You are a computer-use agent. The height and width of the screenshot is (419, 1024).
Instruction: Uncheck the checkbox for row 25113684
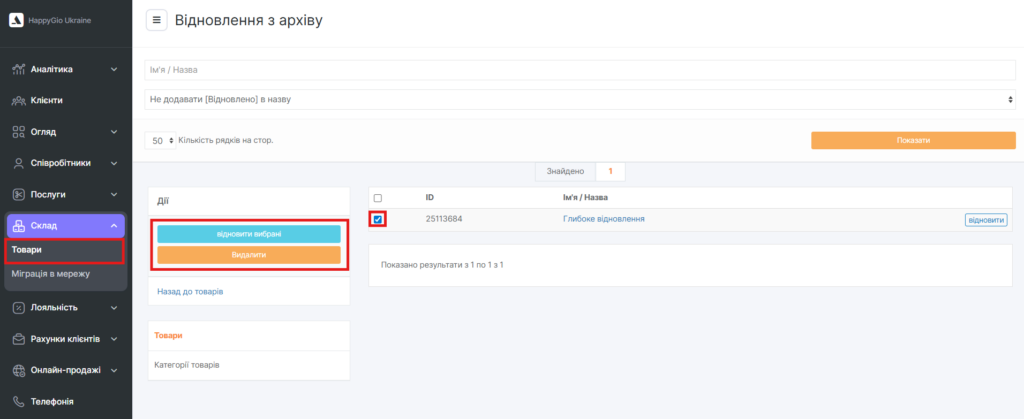pos(378,219)
